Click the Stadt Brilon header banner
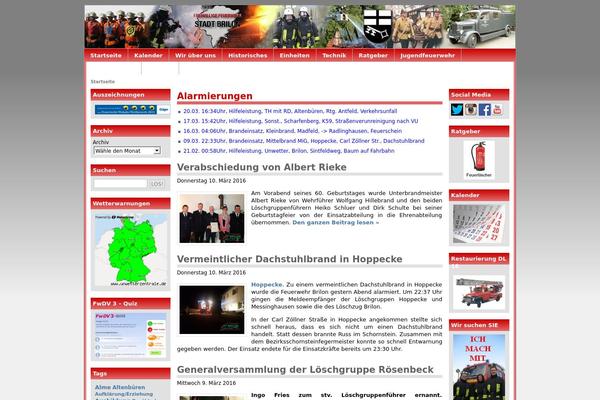 (x=300, y=26)
